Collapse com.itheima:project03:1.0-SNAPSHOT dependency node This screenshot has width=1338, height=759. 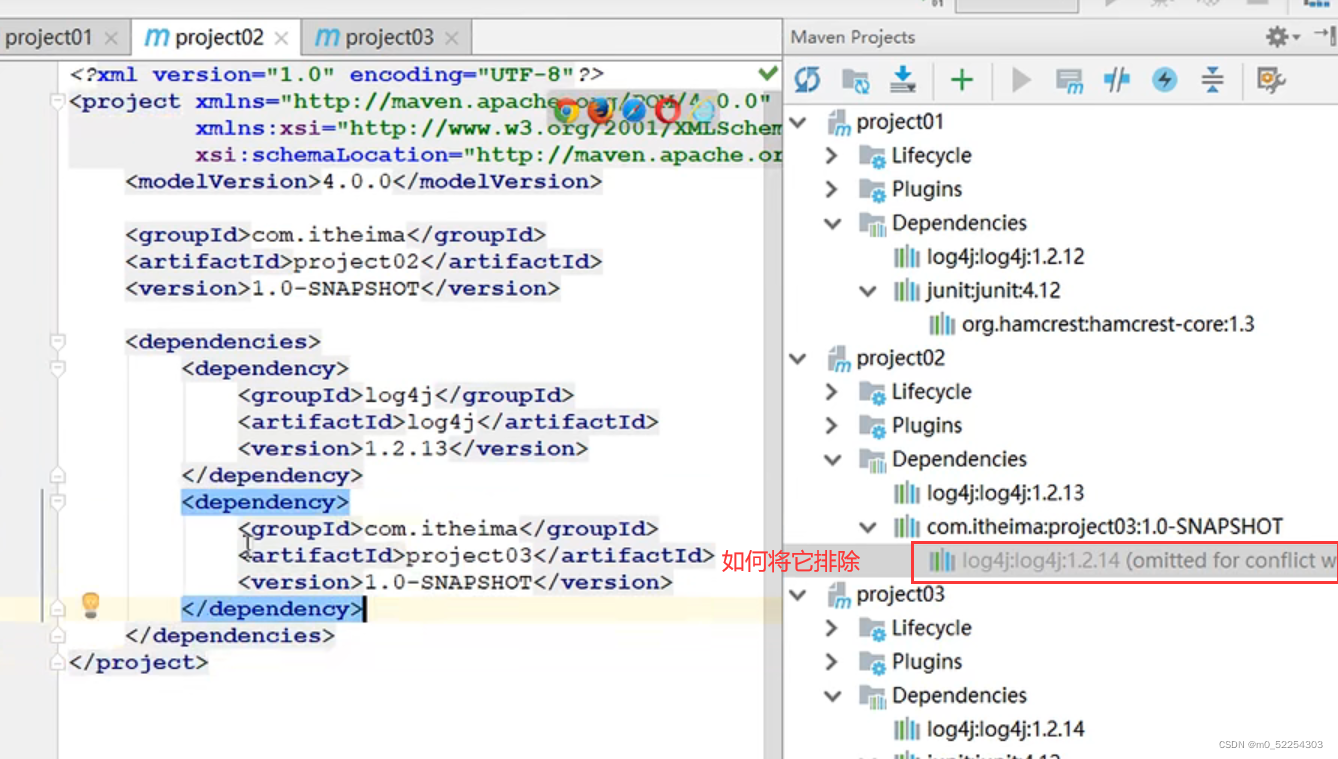coord(867,526)
